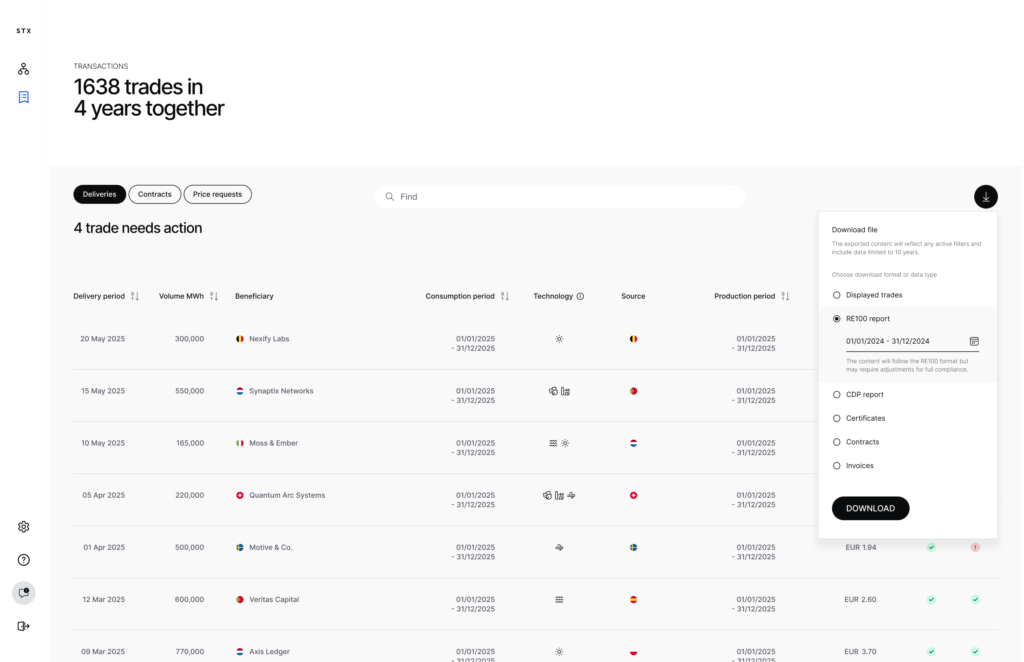Choose the Invoices radio option
1024x662 pixels.
[837, 466]
